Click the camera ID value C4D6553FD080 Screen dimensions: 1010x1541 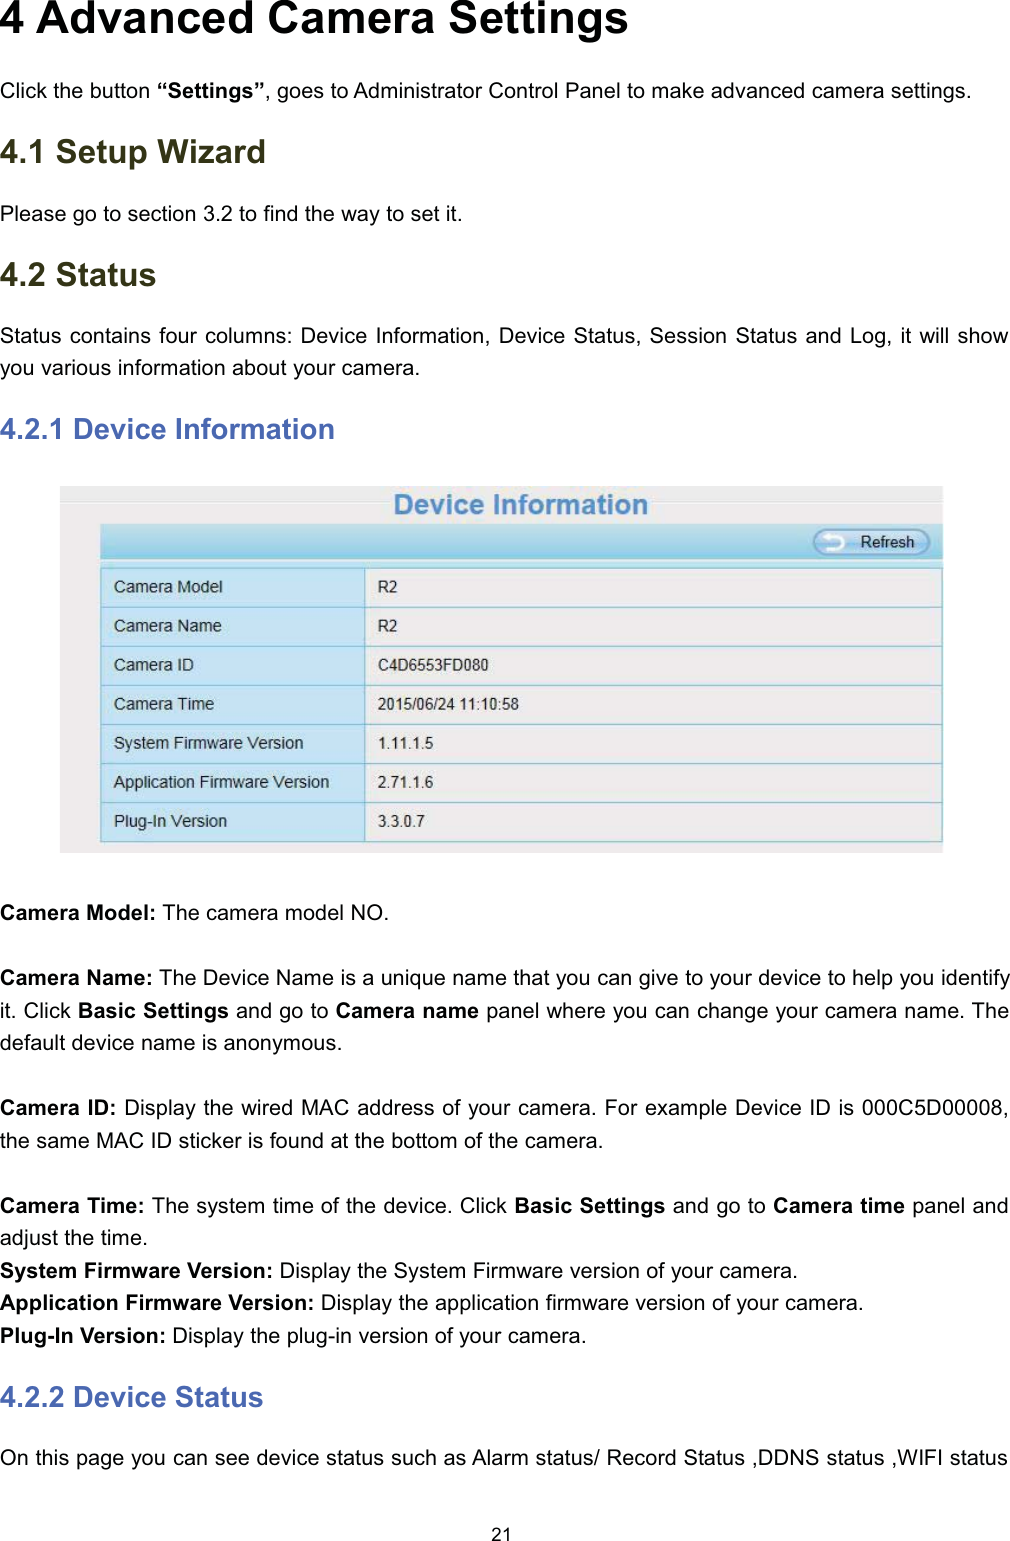tap(433, 665)
